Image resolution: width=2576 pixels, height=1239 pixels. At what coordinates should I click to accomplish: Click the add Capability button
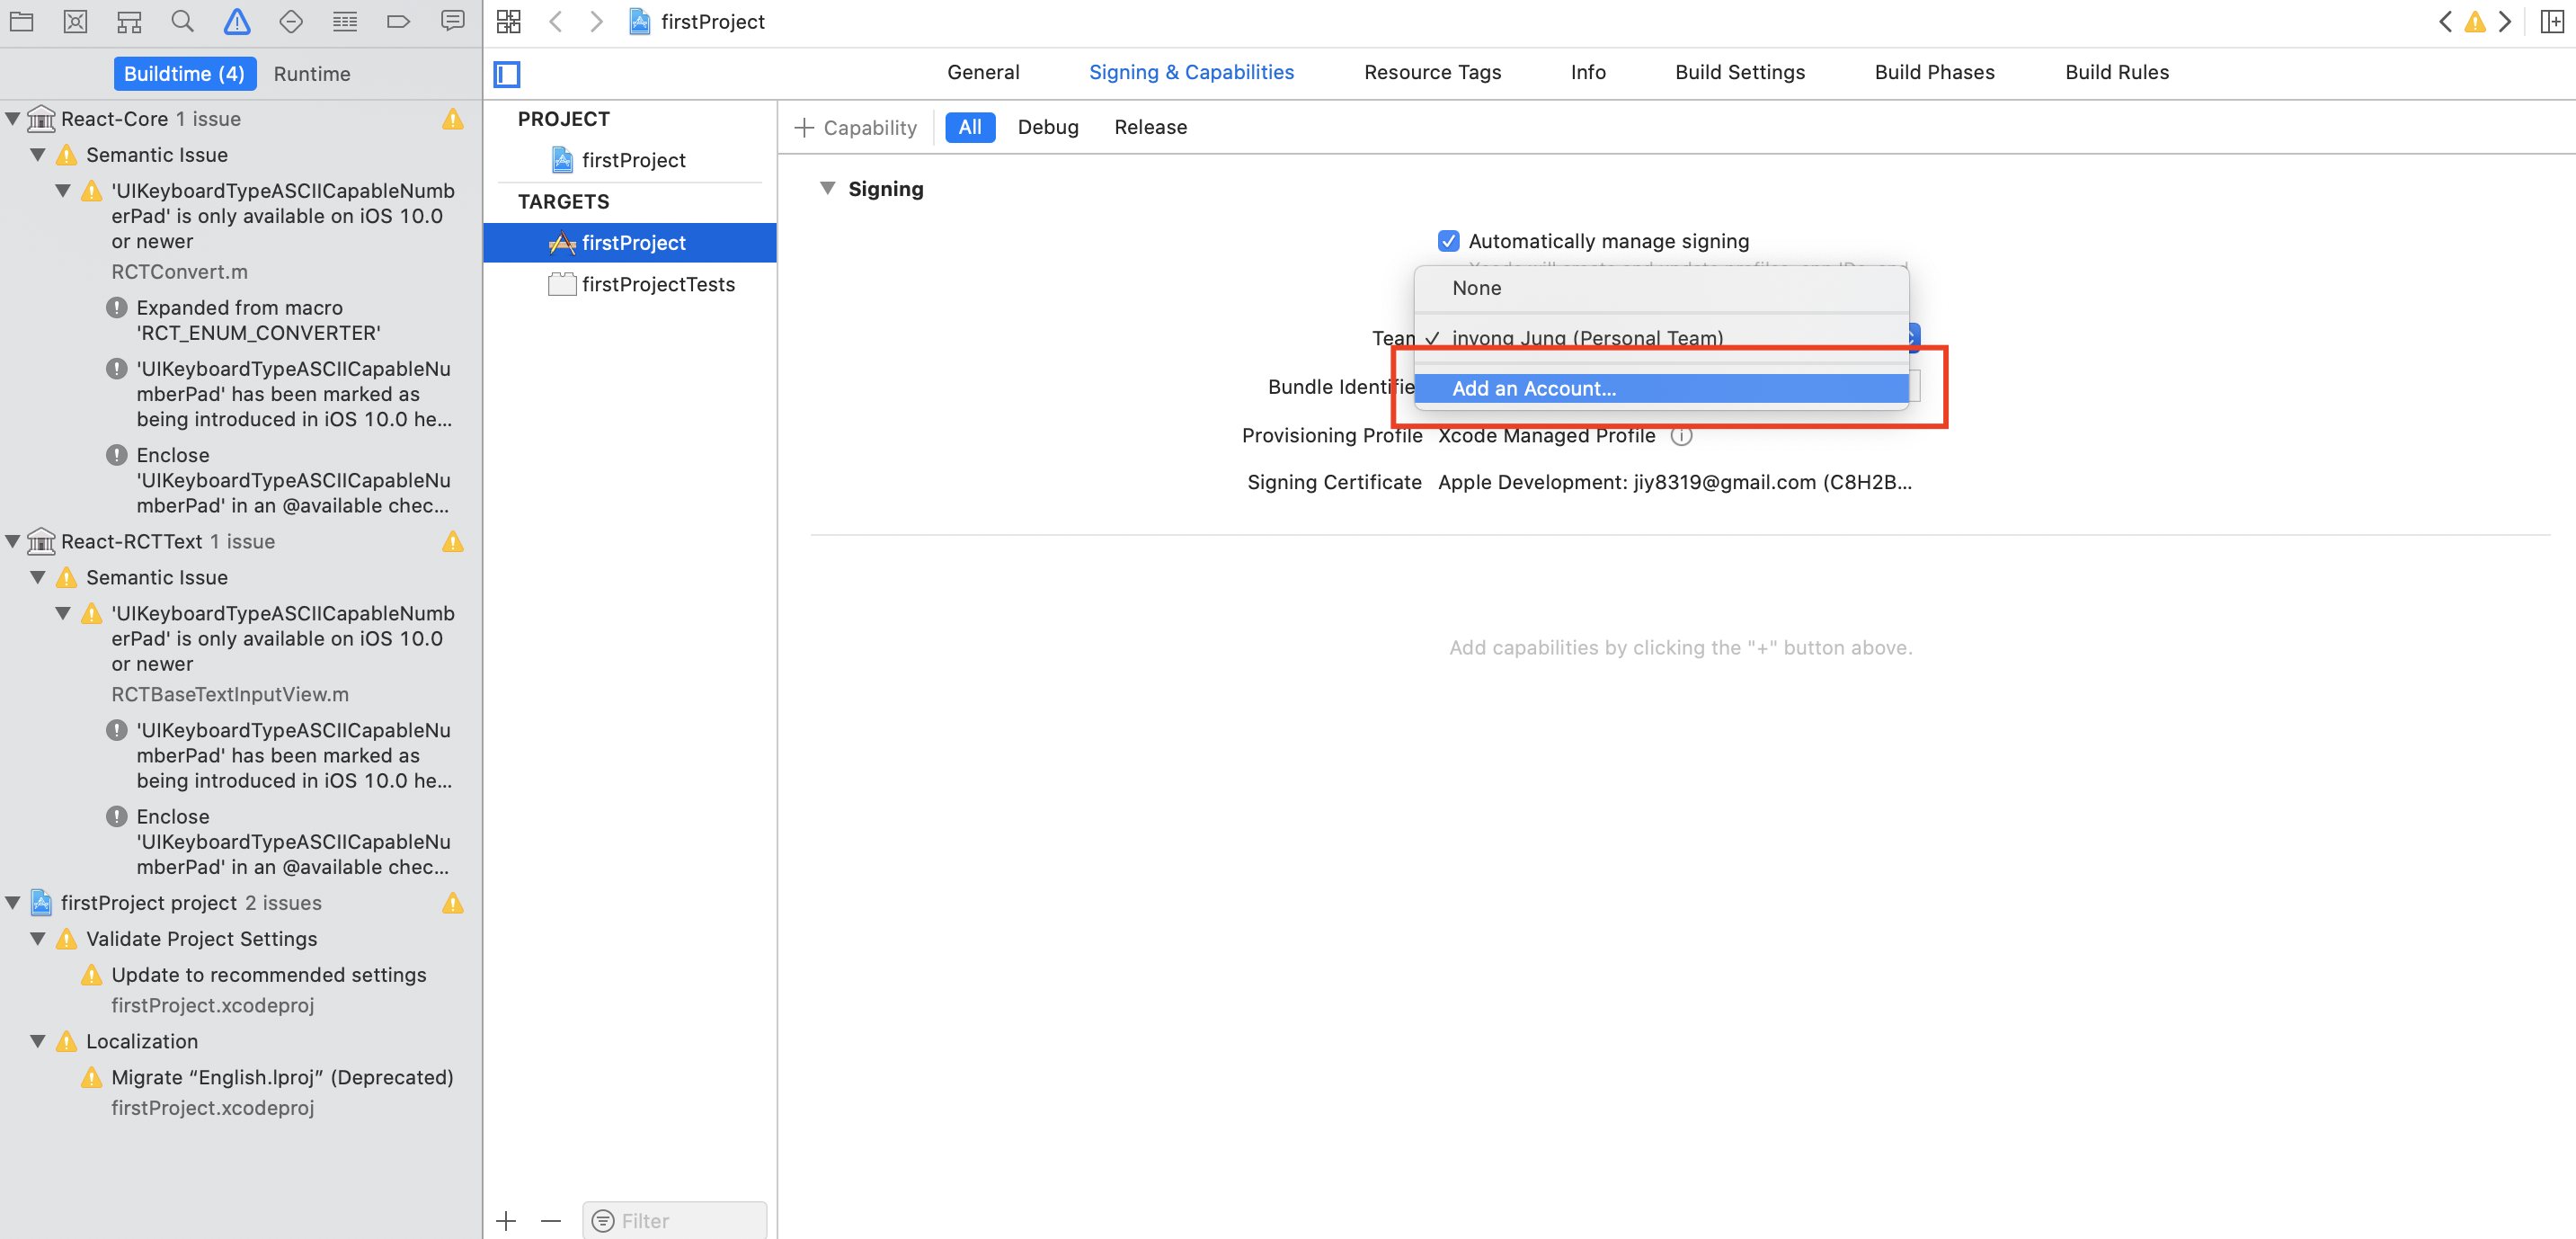(x=856, y=127)
